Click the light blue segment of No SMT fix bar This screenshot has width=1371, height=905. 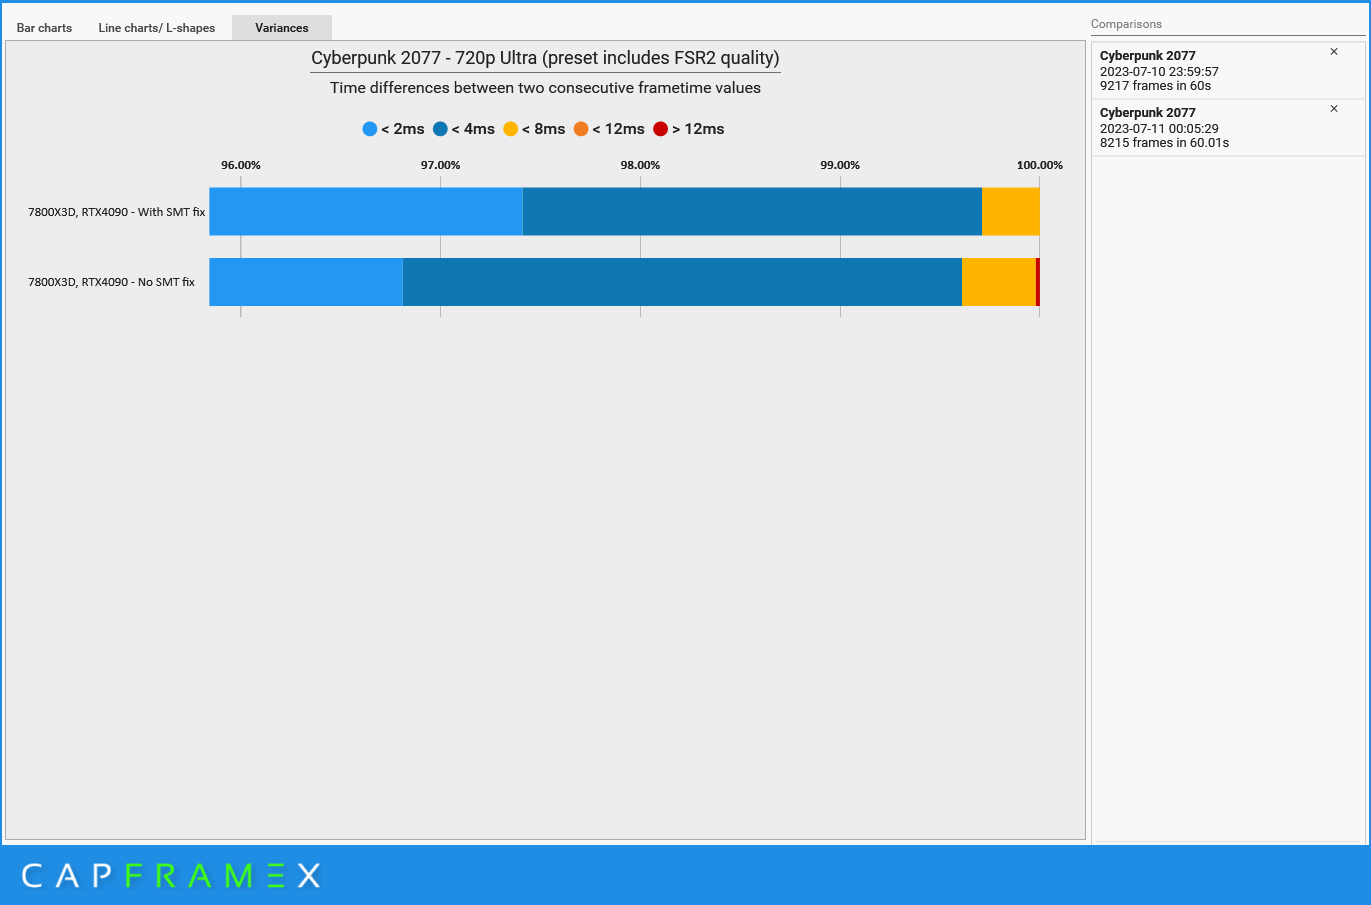(x=306, y=282)
